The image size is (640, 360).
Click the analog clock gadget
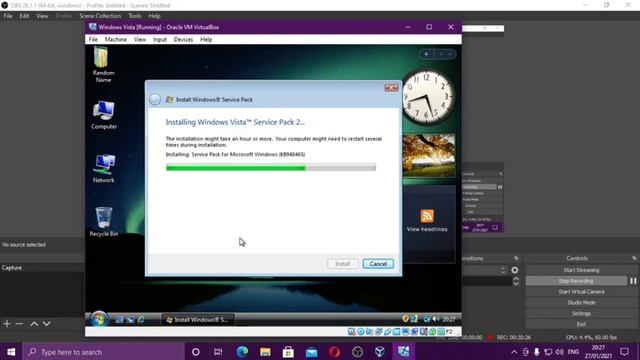(x=428, y=97)
